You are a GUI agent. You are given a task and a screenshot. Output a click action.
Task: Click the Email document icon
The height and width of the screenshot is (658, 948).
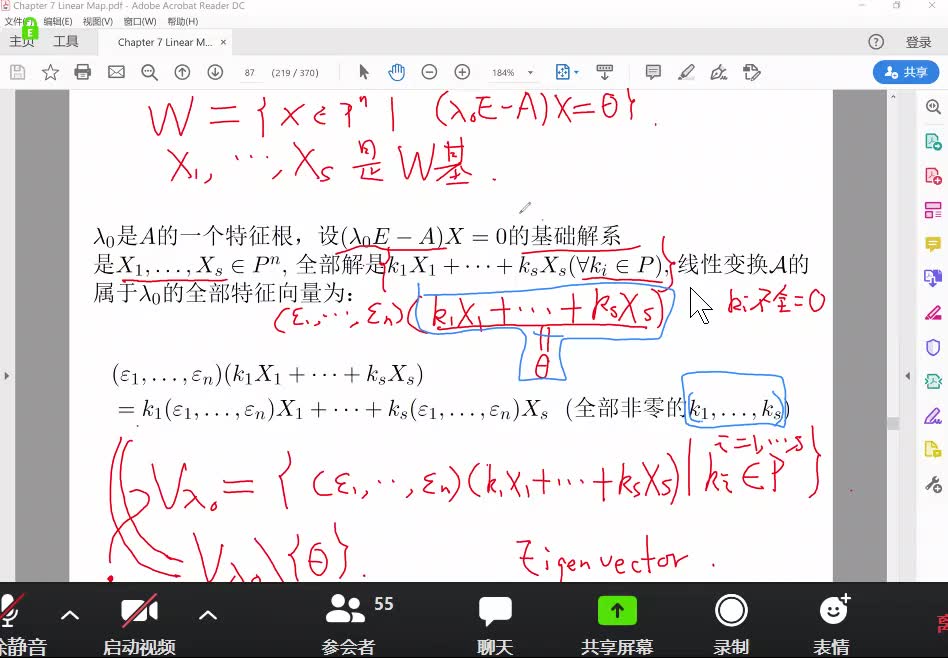[x=118, y=71]
